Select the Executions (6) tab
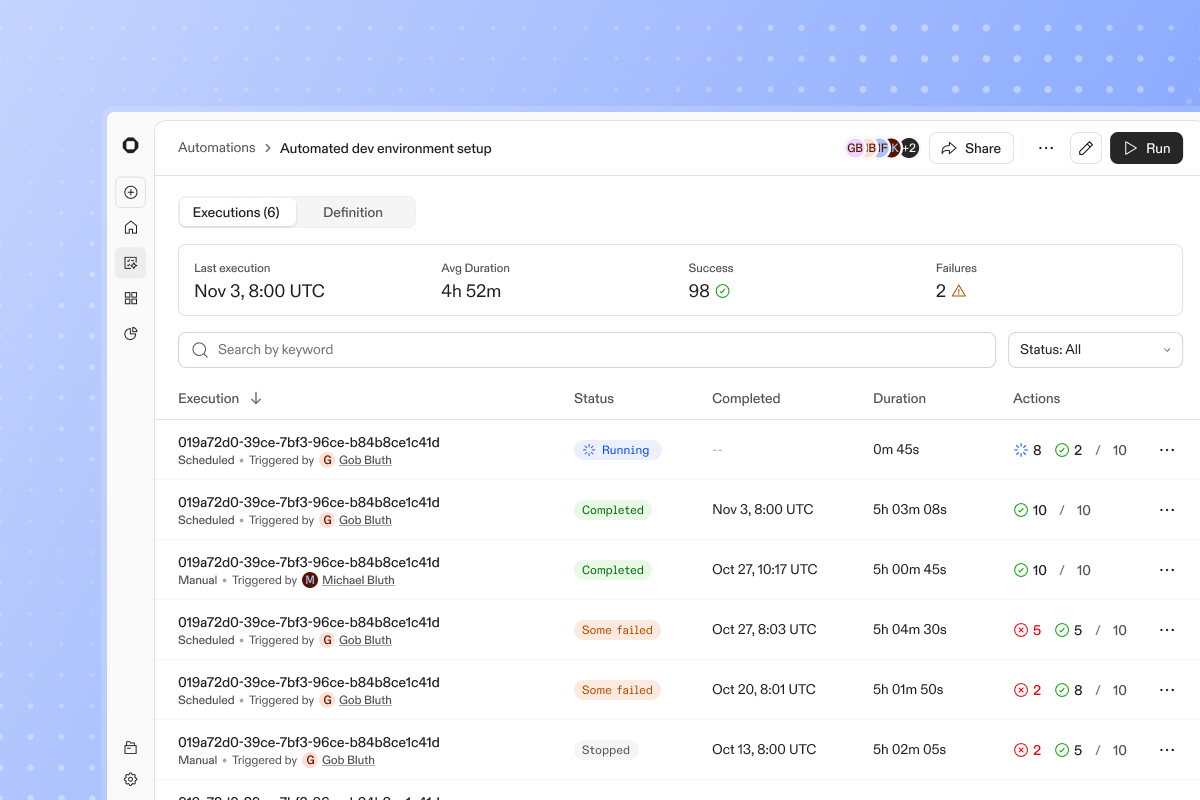This screenshot has height=800, width=1200. coord(236,212)
